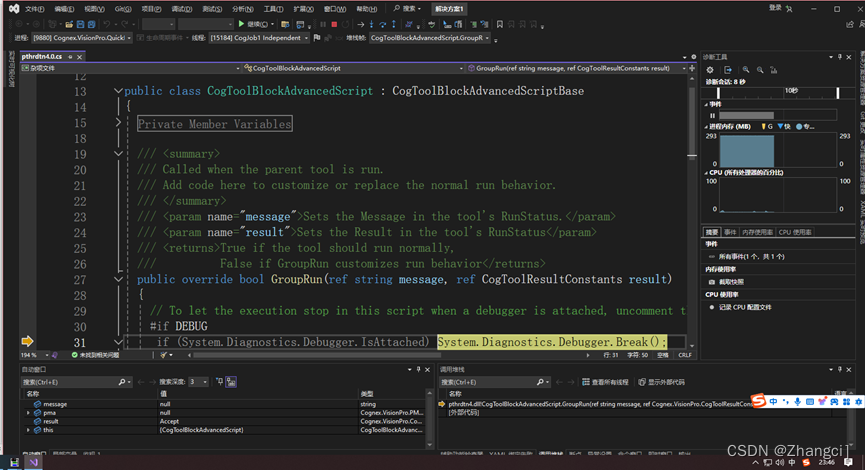This screenshot has height=470, width=865.
Task: Open 堆栈帧 CogToolBlockAdvancedScript dropdown
Action: [429, 38]
